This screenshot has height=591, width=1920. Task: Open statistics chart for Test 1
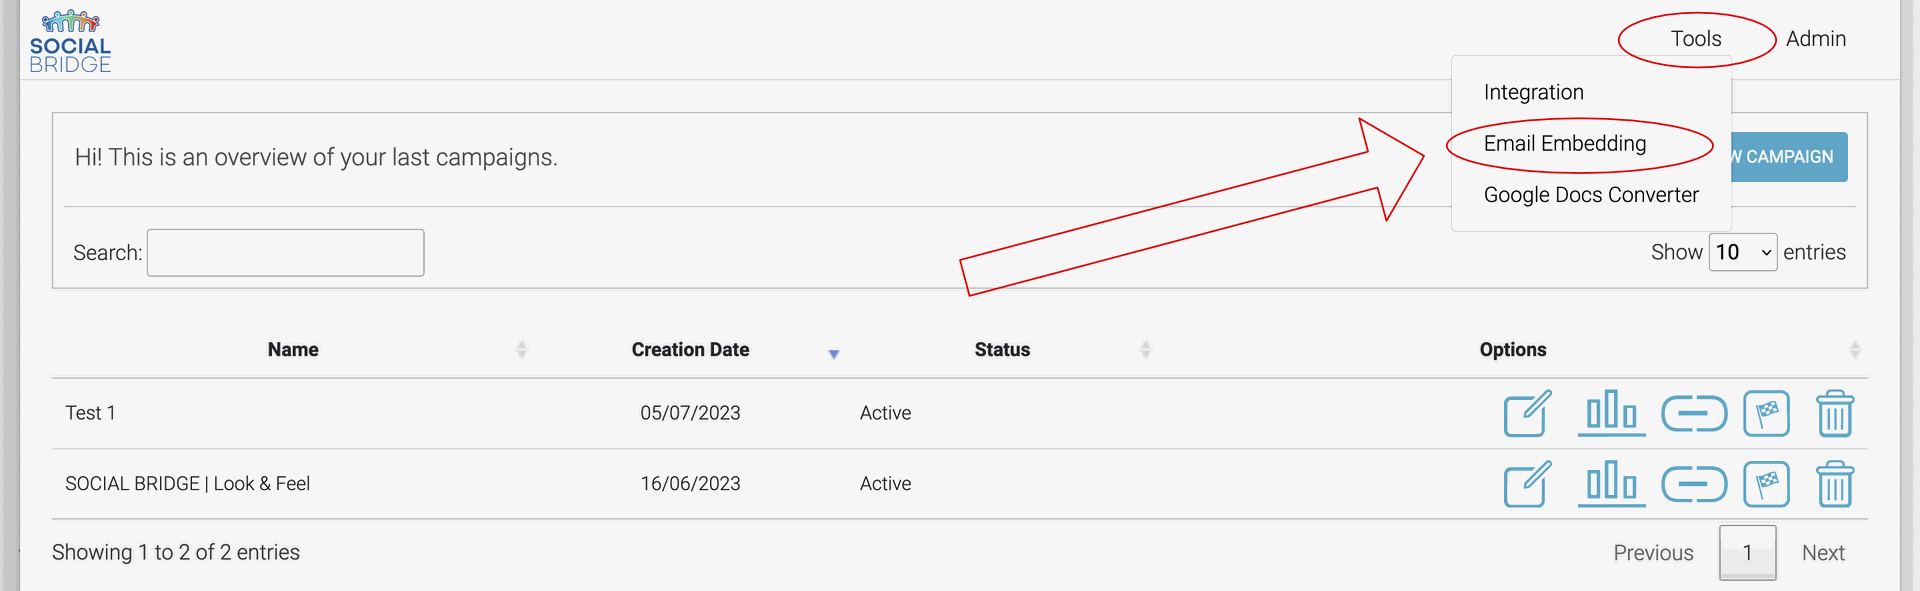pyautogui.click(x=1611, y=413)
